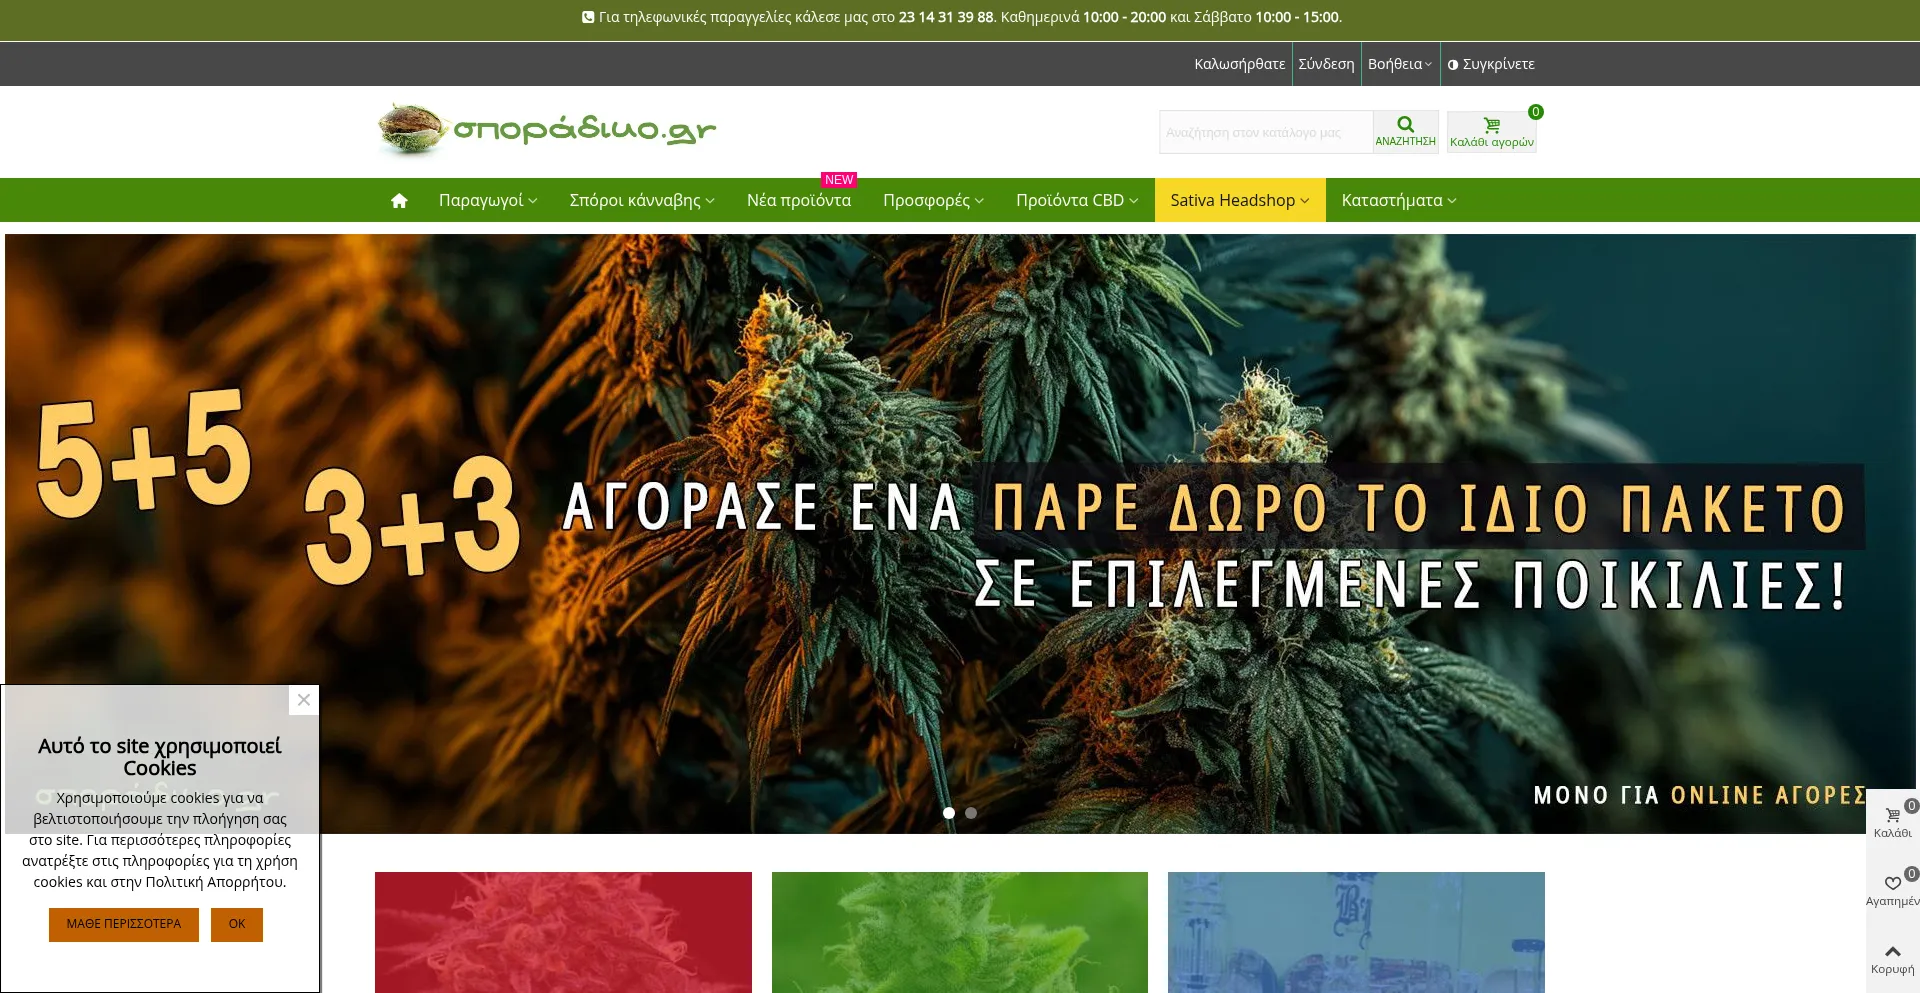The width and height of the screenshot is (1920, 993).
Task: Open the Βοήθεια dropdown in top bar
Action: tap(1399, 64)
